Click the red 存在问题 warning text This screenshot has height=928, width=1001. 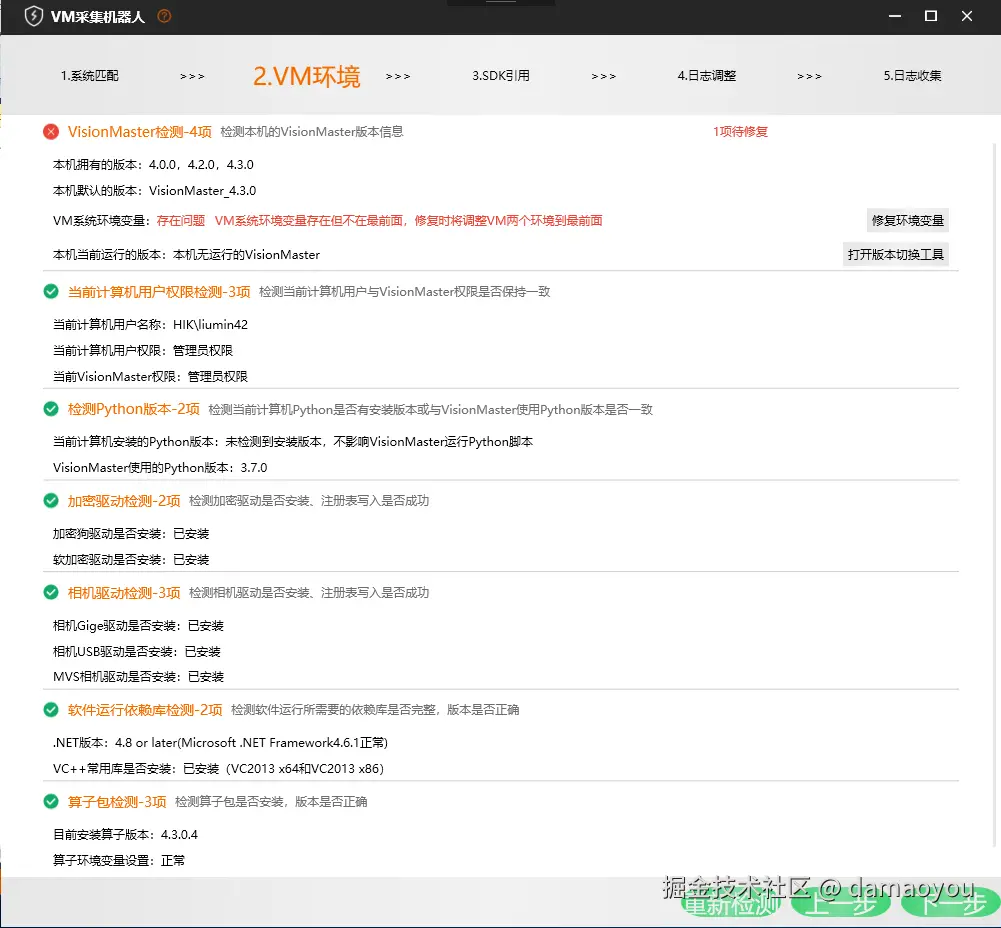(x=181, y=221)
